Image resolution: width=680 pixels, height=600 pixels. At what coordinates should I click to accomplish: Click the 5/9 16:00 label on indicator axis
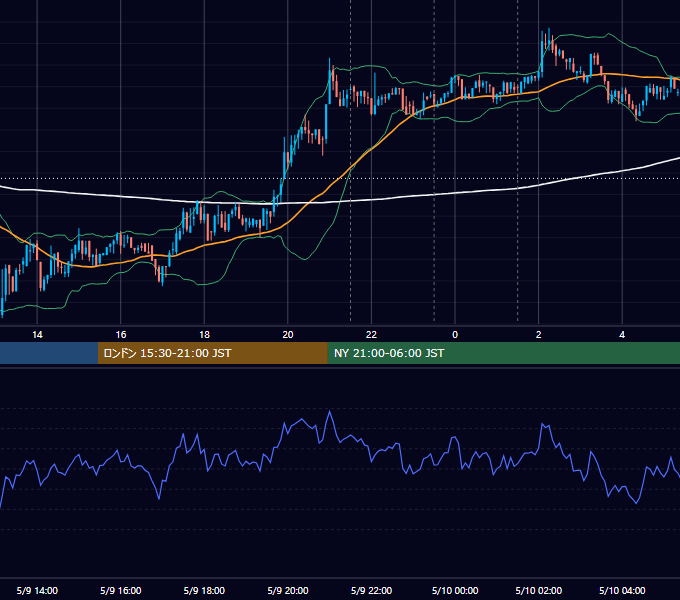pos(121,590)
